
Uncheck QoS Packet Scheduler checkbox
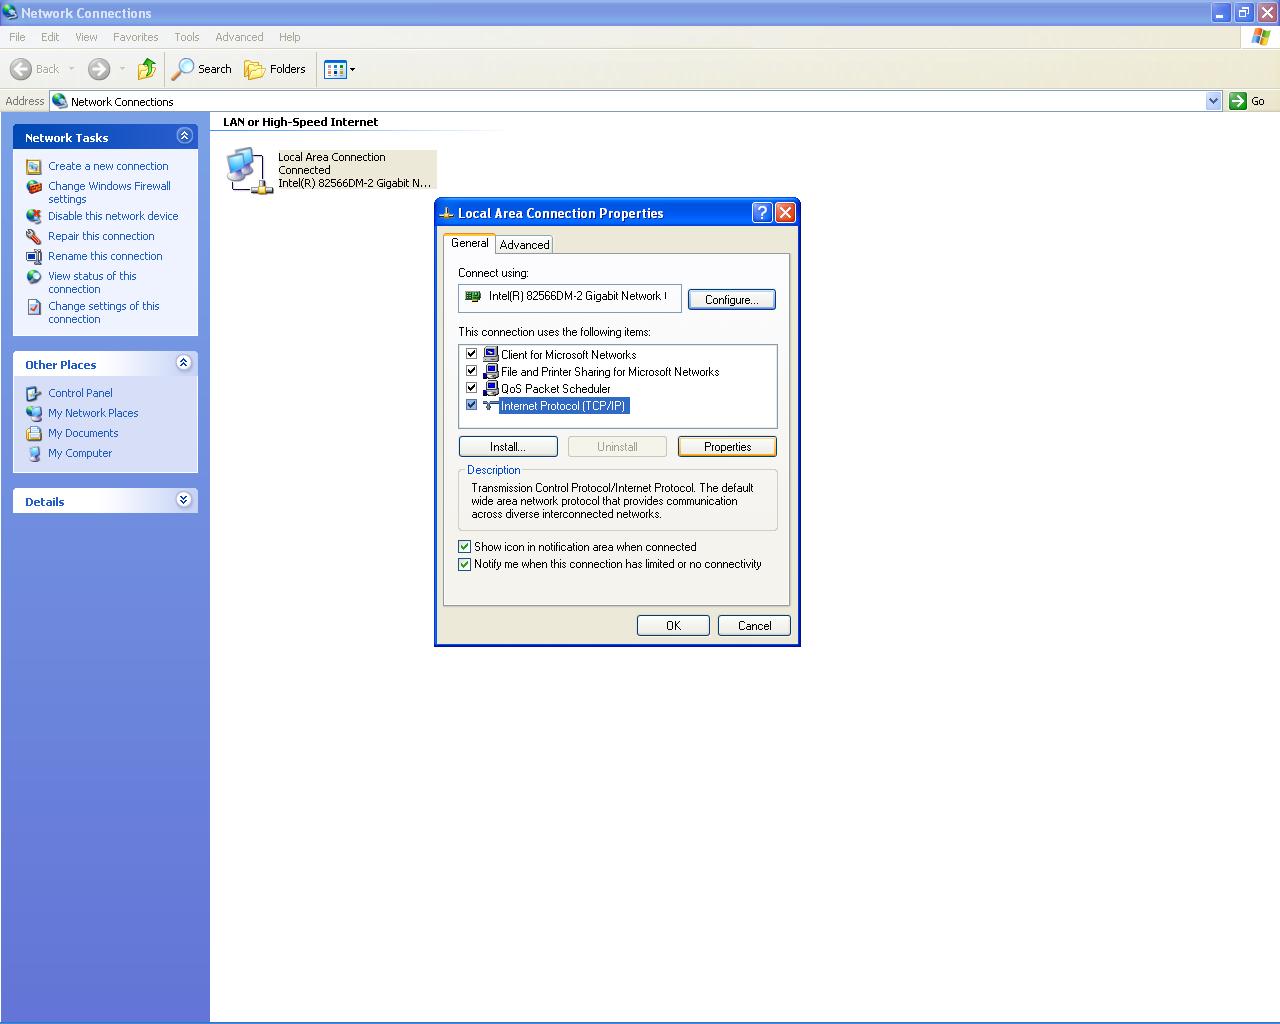(x=471, y=388)
